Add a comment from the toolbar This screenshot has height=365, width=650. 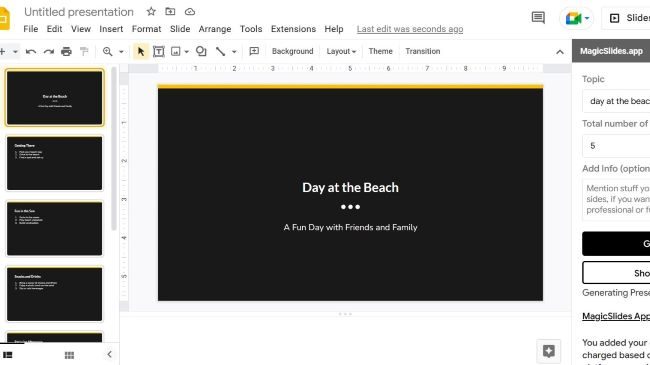pos(254,51)
